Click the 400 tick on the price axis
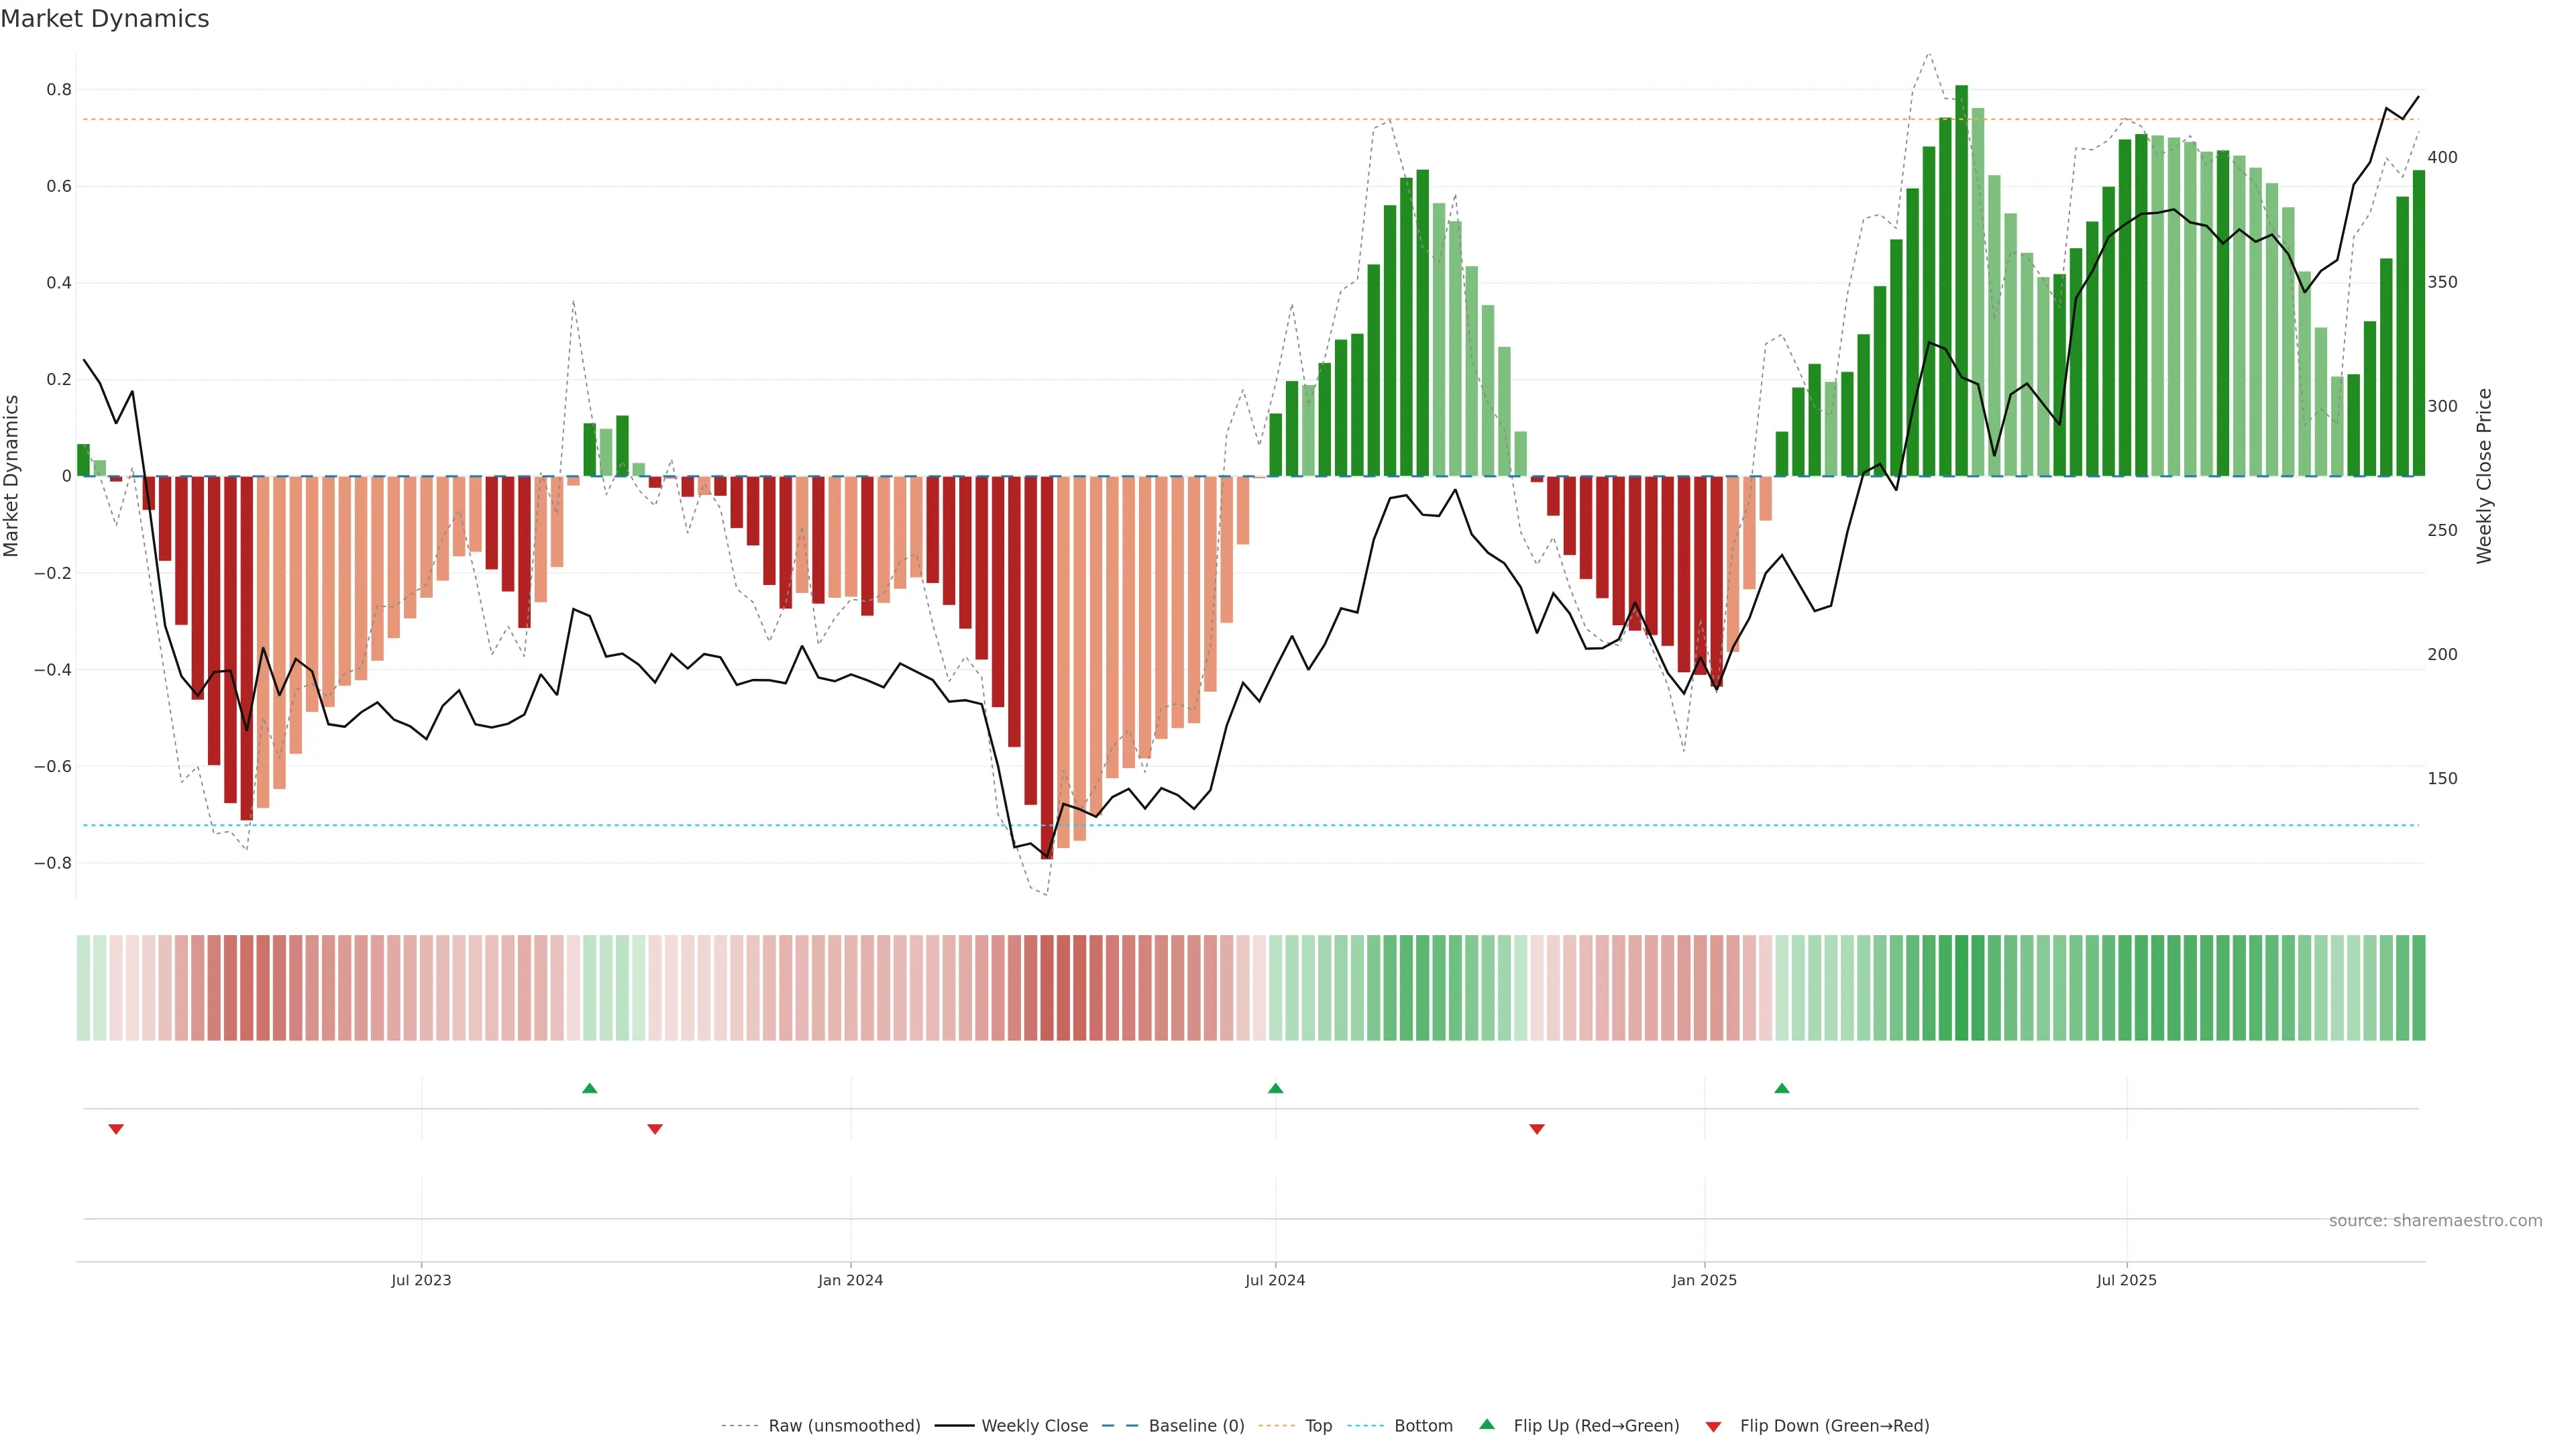 (x=2442, y=158)
